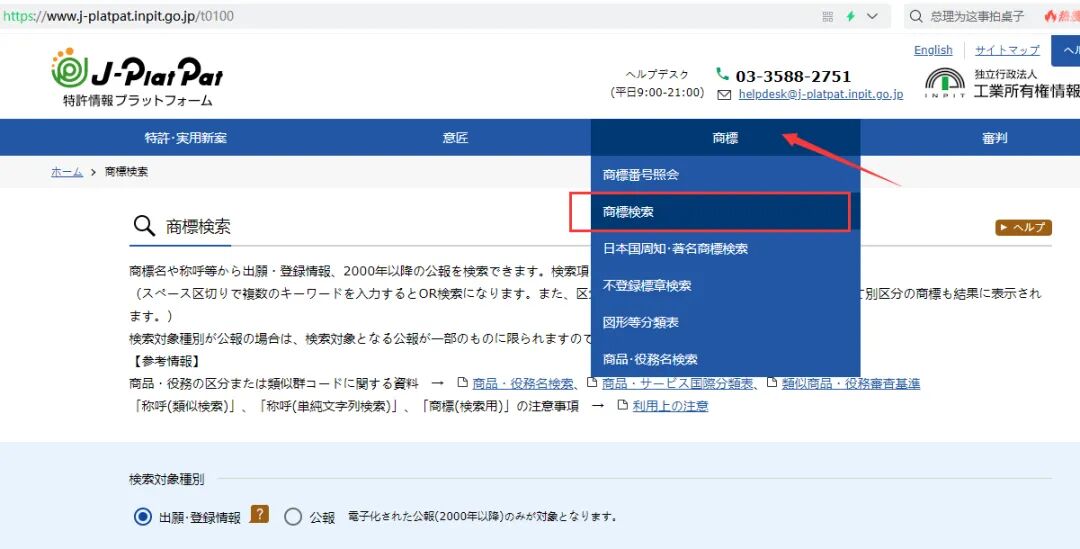
Task: Click the ヘルプデスク label
Action: tap(657, 74)
